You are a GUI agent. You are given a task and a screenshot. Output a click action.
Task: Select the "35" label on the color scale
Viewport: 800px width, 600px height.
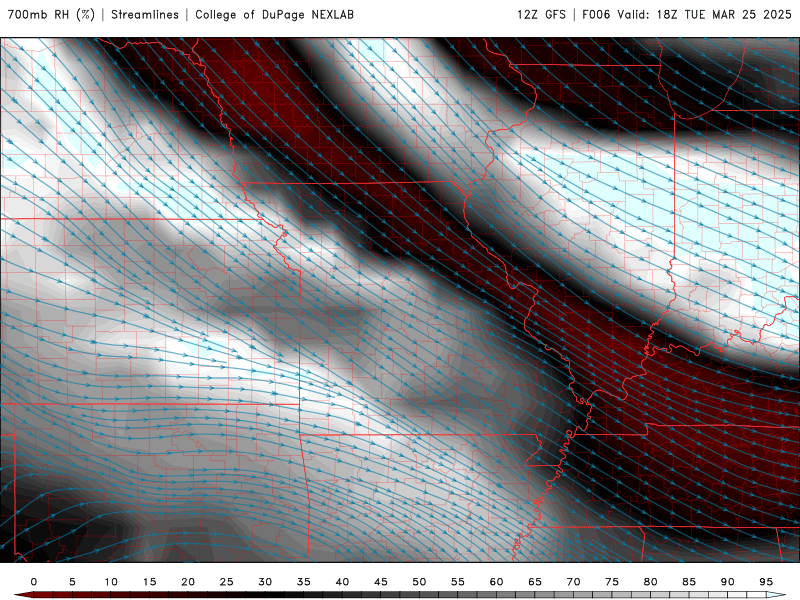304,582
